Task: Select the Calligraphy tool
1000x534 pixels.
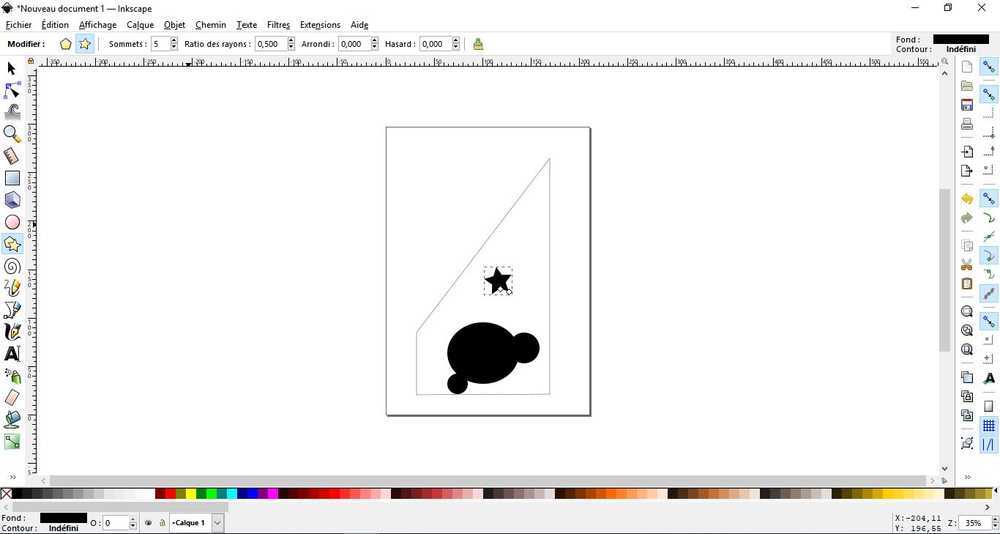Action: (x=11, y=332)
